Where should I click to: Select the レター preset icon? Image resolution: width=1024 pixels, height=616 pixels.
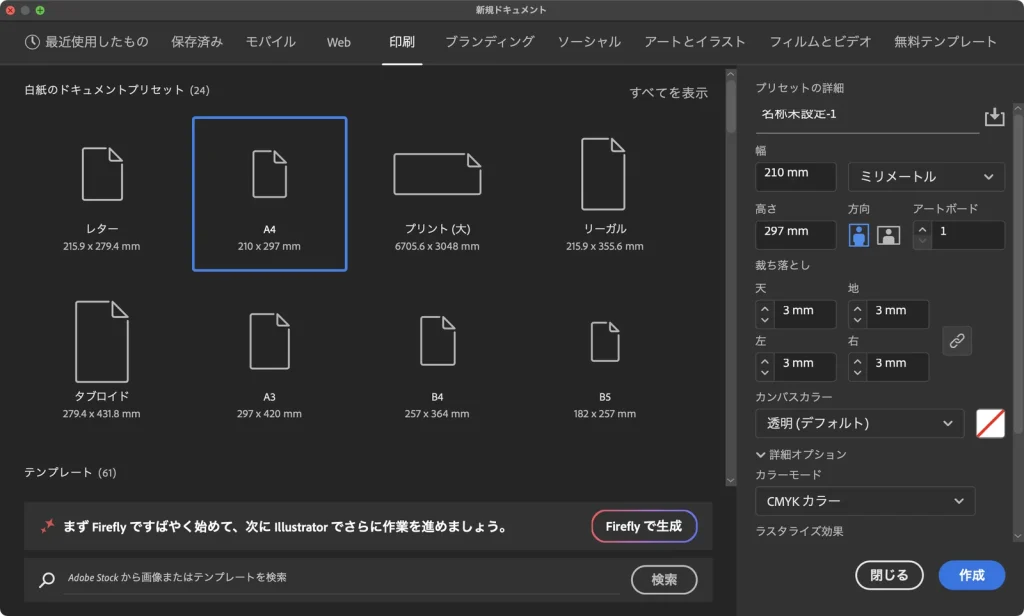(x=102, y=174)
